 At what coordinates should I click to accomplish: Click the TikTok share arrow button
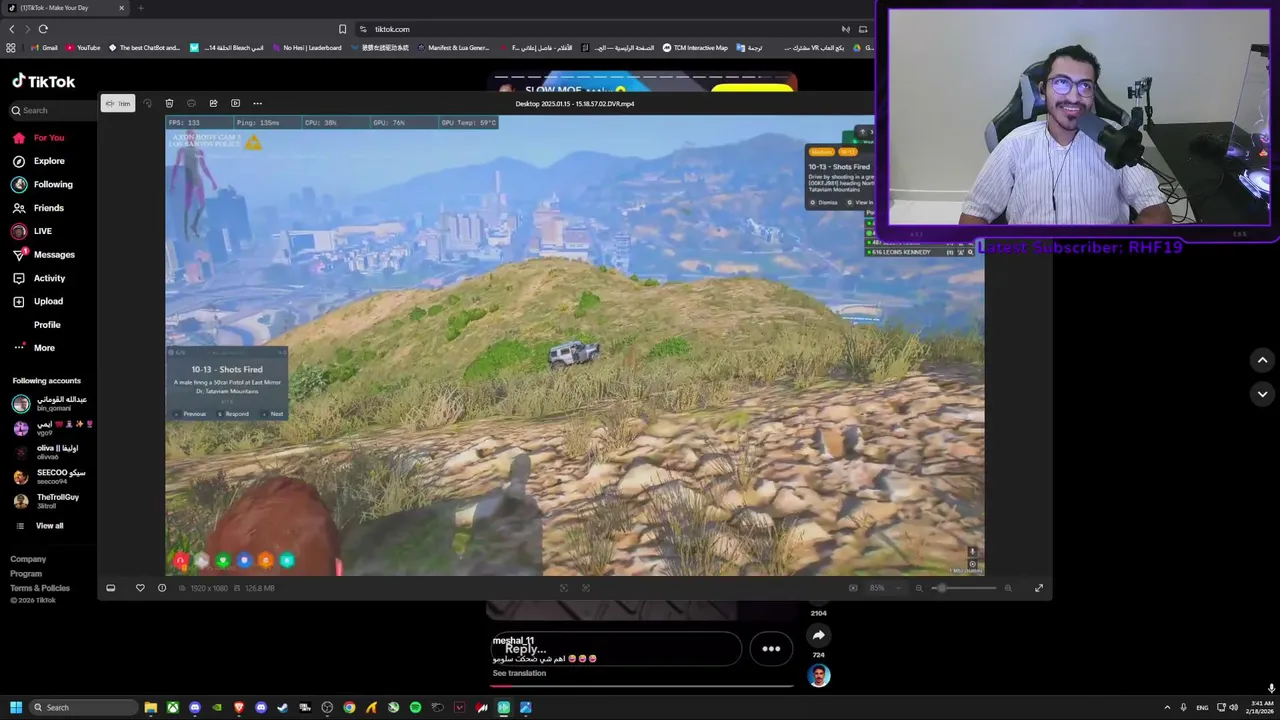[818, 635]
